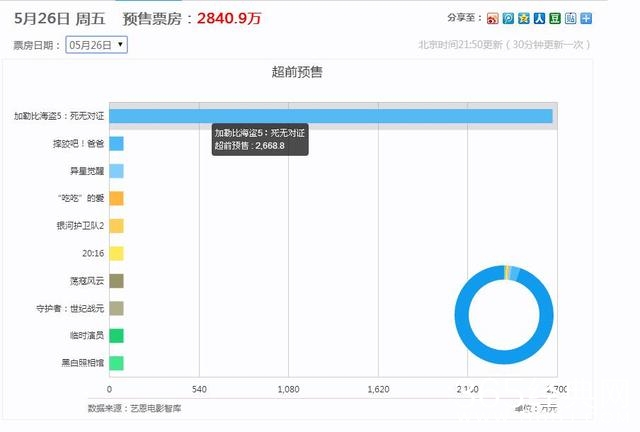The width and height of the screenshot is (640, 432).
Task: Select the 临时演员 green bar
Action: 116,335
